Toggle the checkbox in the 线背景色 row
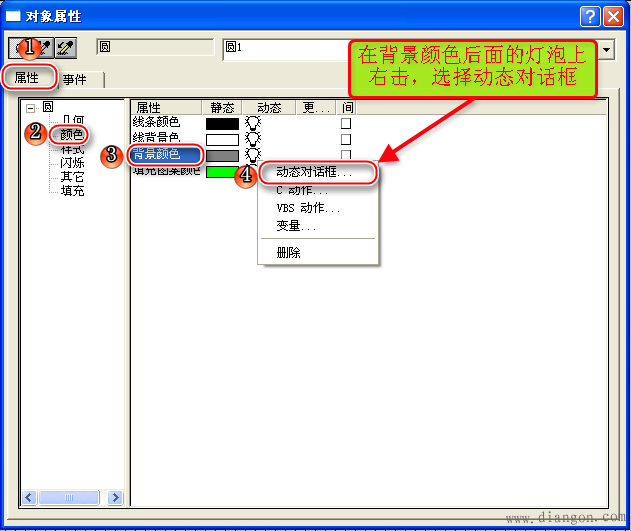 346,139
